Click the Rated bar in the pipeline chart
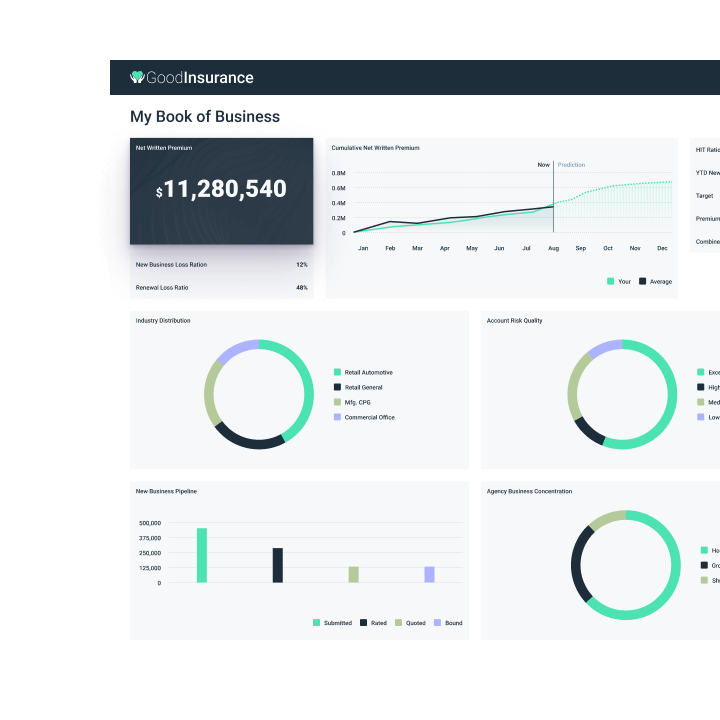Viewport: 720px width, 720px height. 278,565
